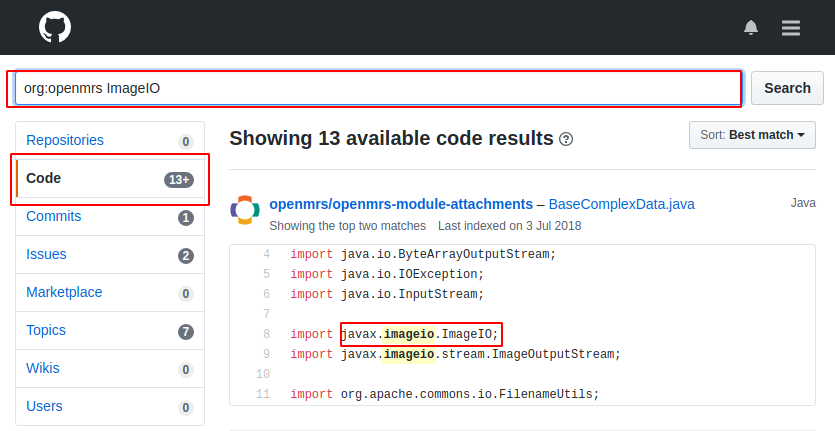
Task: Click the 'Showing the top two matches' text
Action: coord(348,226)
